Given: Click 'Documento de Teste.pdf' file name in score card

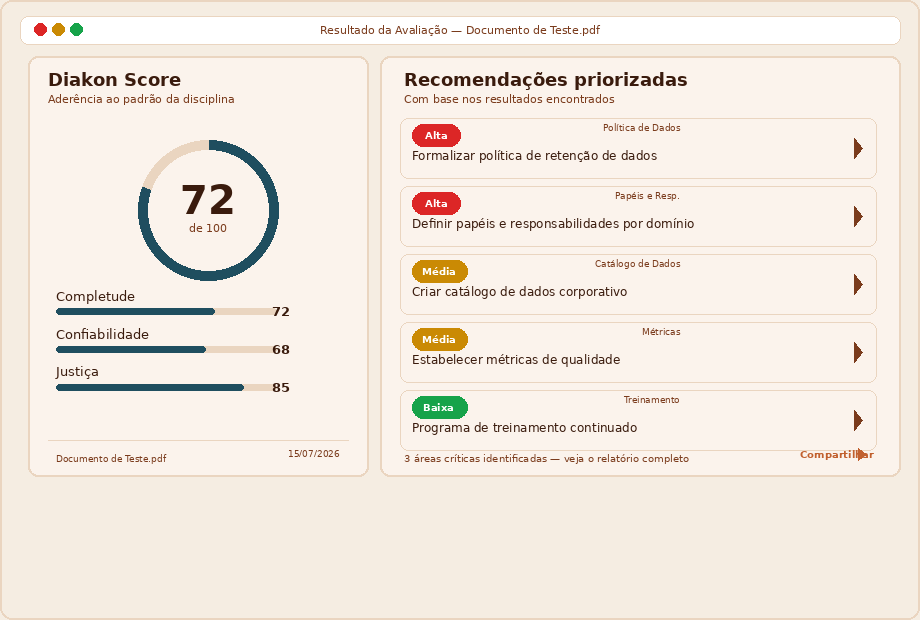Looking at the screenshot, I should pos(111,459).
